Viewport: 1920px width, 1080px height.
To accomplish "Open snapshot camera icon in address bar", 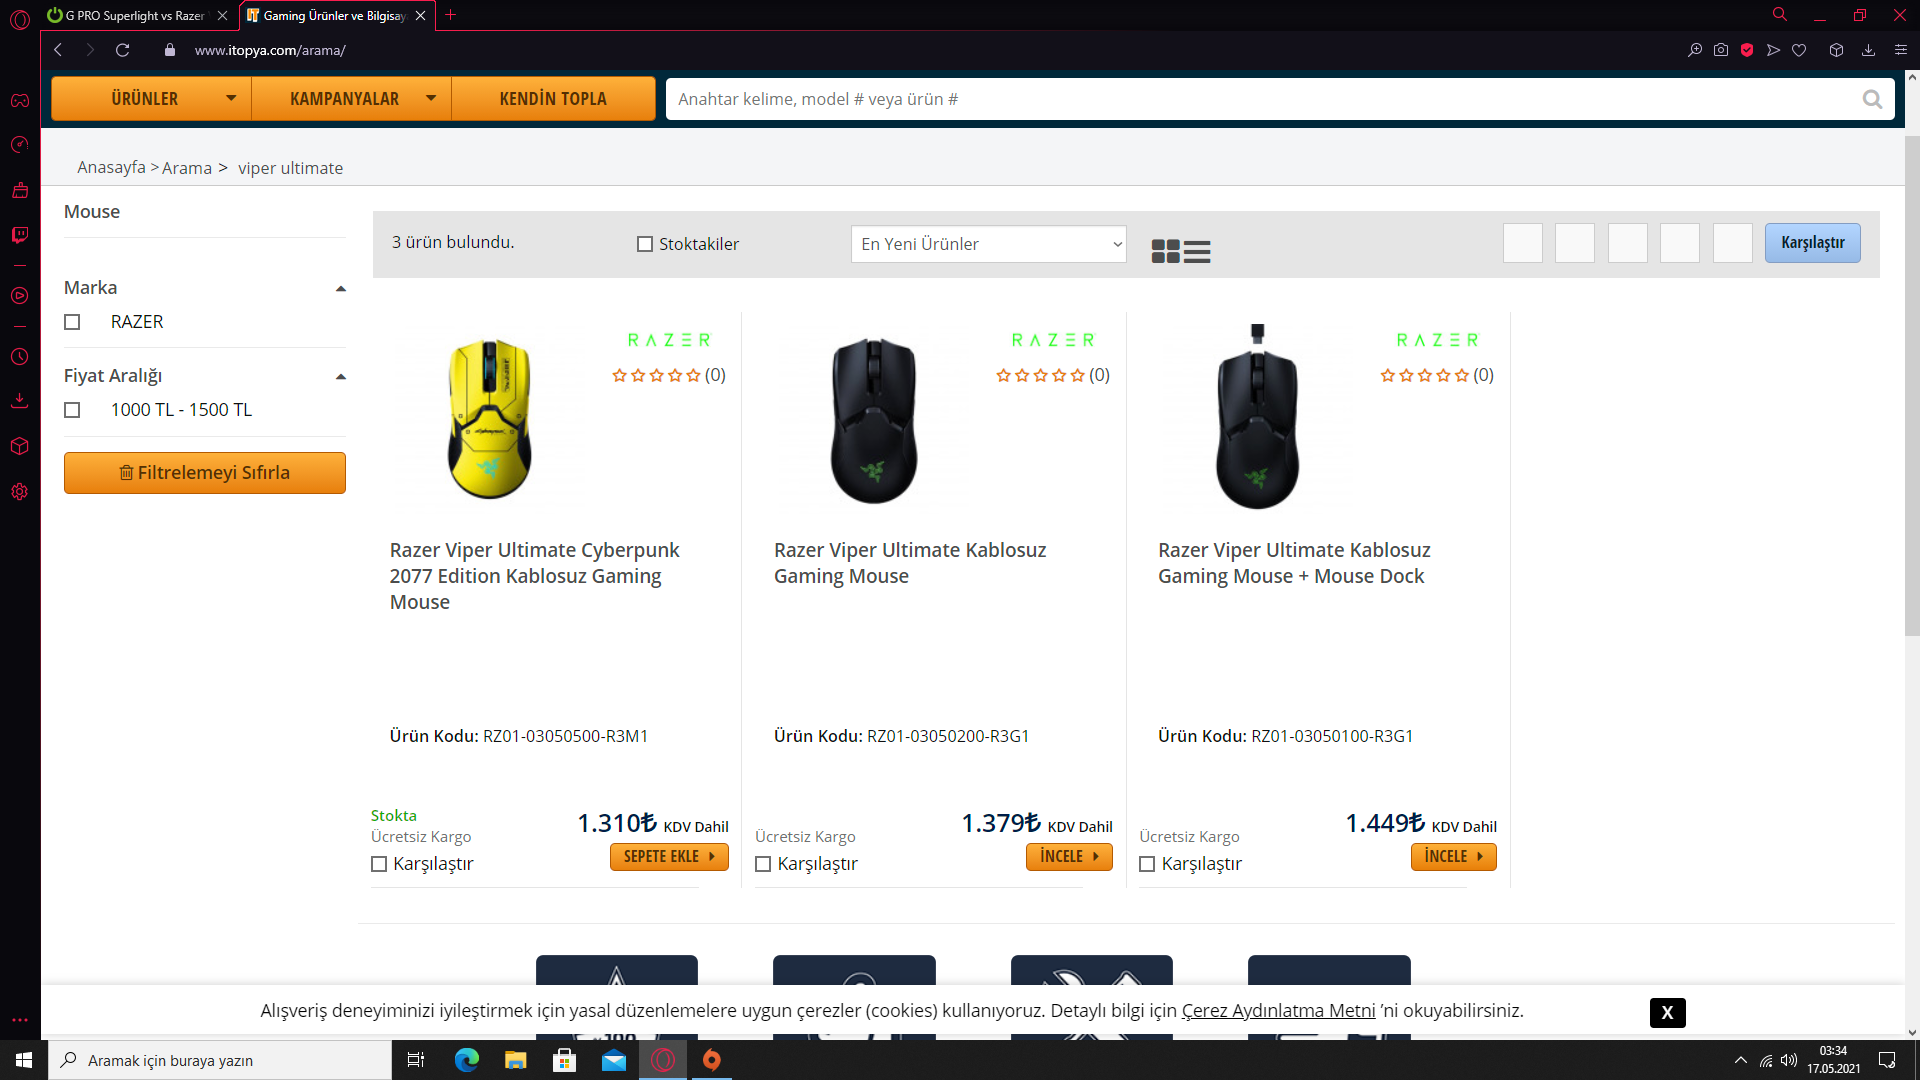I will tap(1721, 50).
